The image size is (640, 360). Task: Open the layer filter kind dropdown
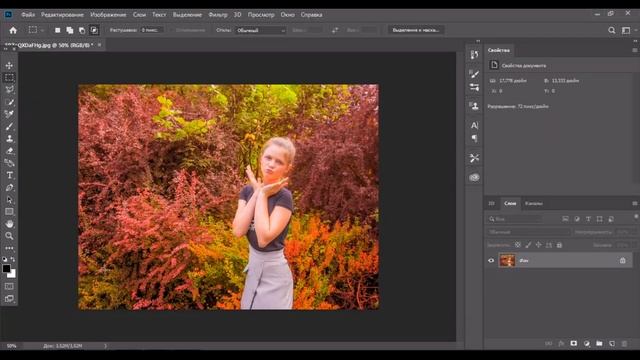(515, 219)
